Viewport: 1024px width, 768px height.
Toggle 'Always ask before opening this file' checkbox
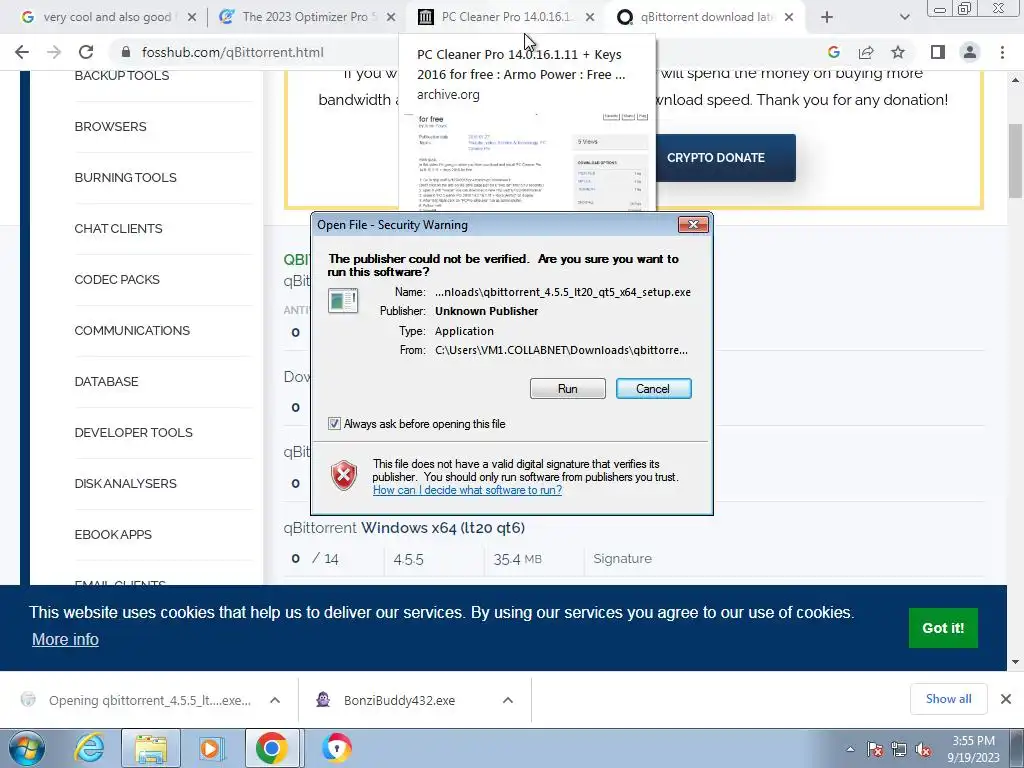coord(334,424)
